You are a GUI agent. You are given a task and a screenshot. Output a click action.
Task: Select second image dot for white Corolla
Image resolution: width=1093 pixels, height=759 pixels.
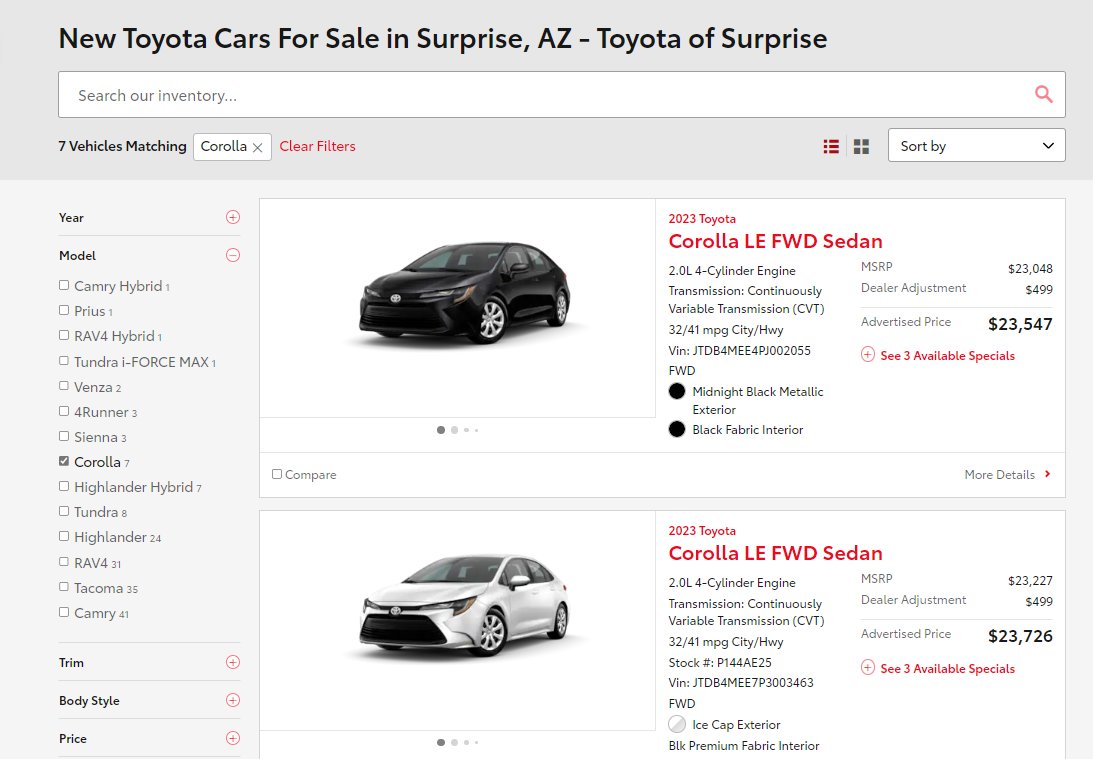pos(454,742)
